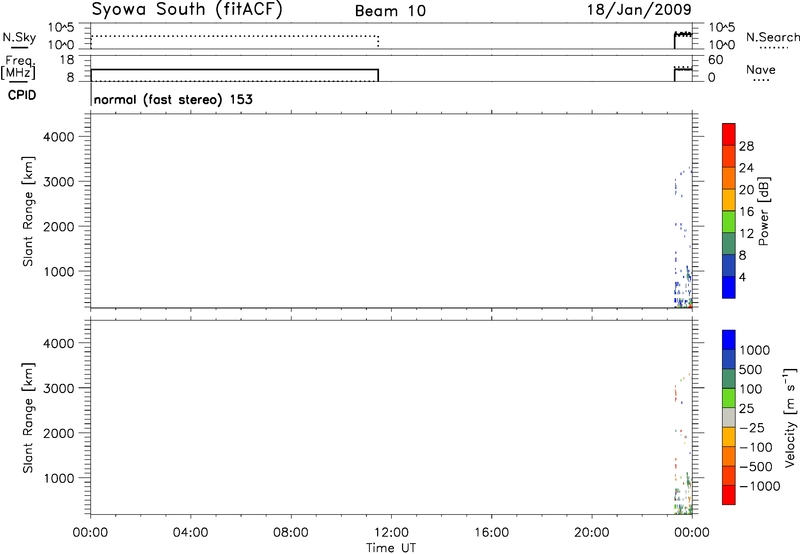Image resolution: width=800 pixels, height=554 pixels.
Task: Click the dotted noise line in N.Sky panel
Action: point(234,36)
